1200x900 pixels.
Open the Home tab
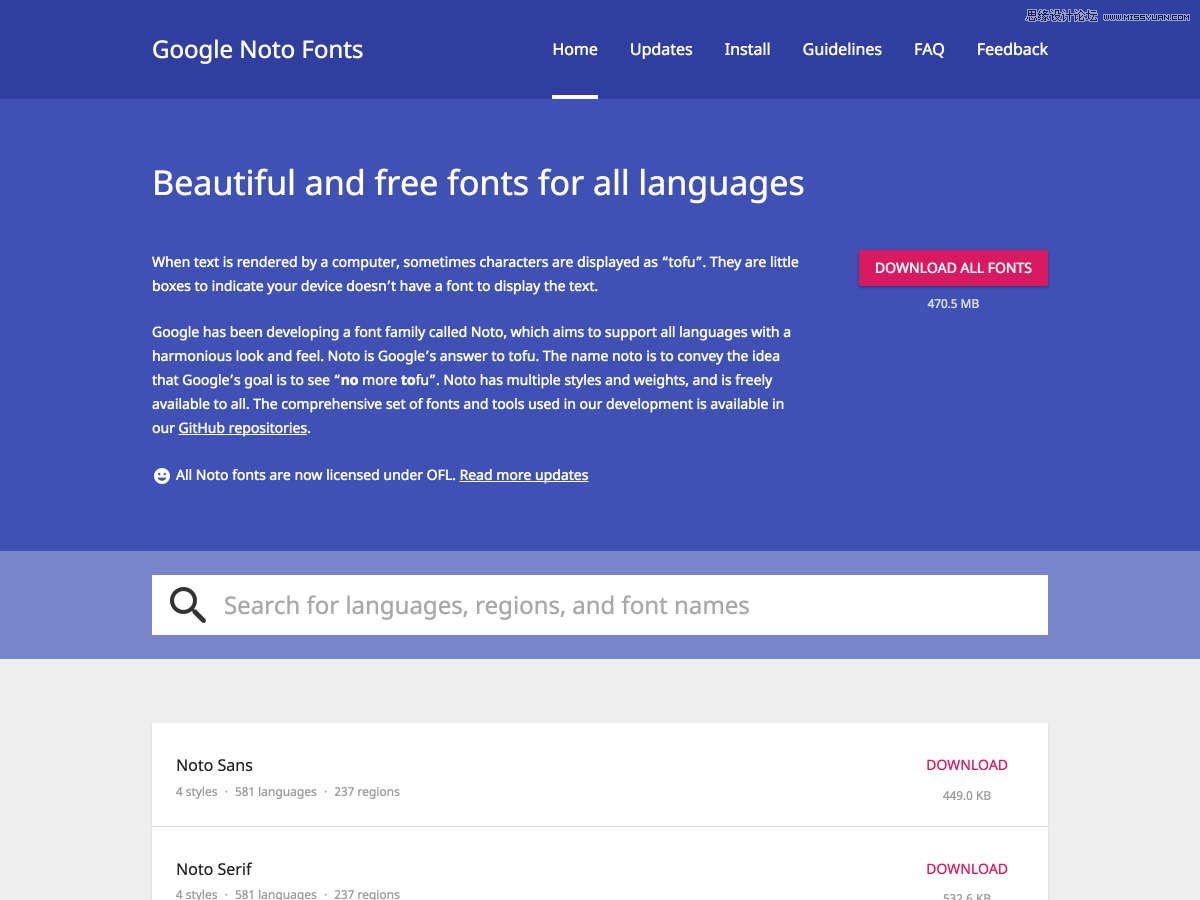click(575, 49)
